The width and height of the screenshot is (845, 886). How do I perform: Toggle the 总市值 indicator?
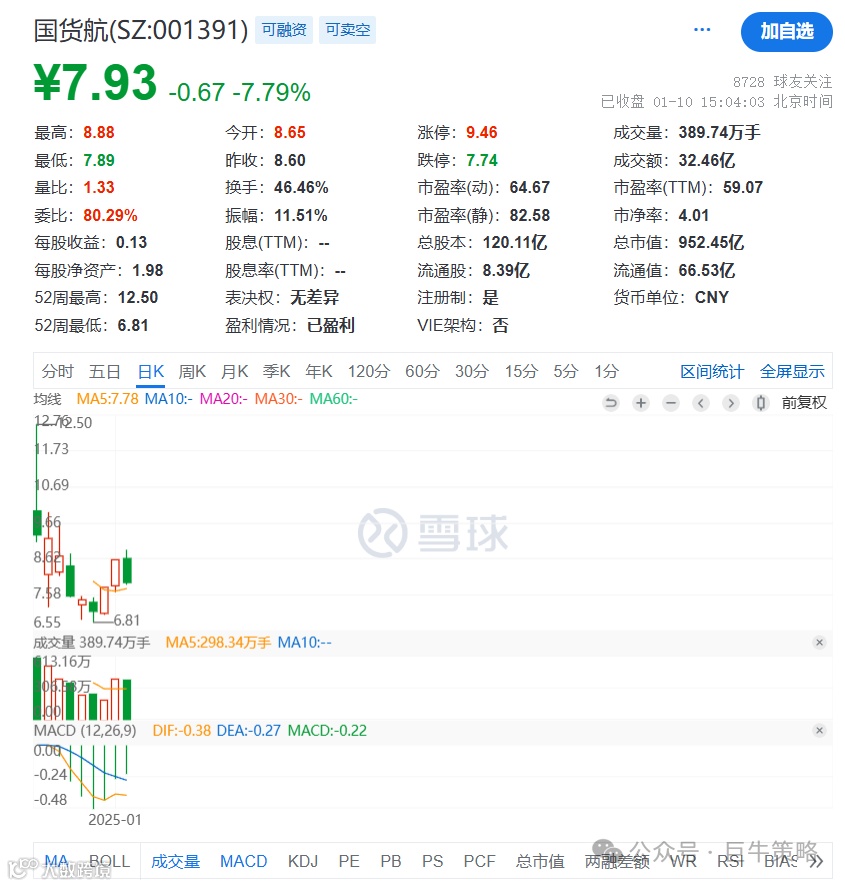(540, 861)
